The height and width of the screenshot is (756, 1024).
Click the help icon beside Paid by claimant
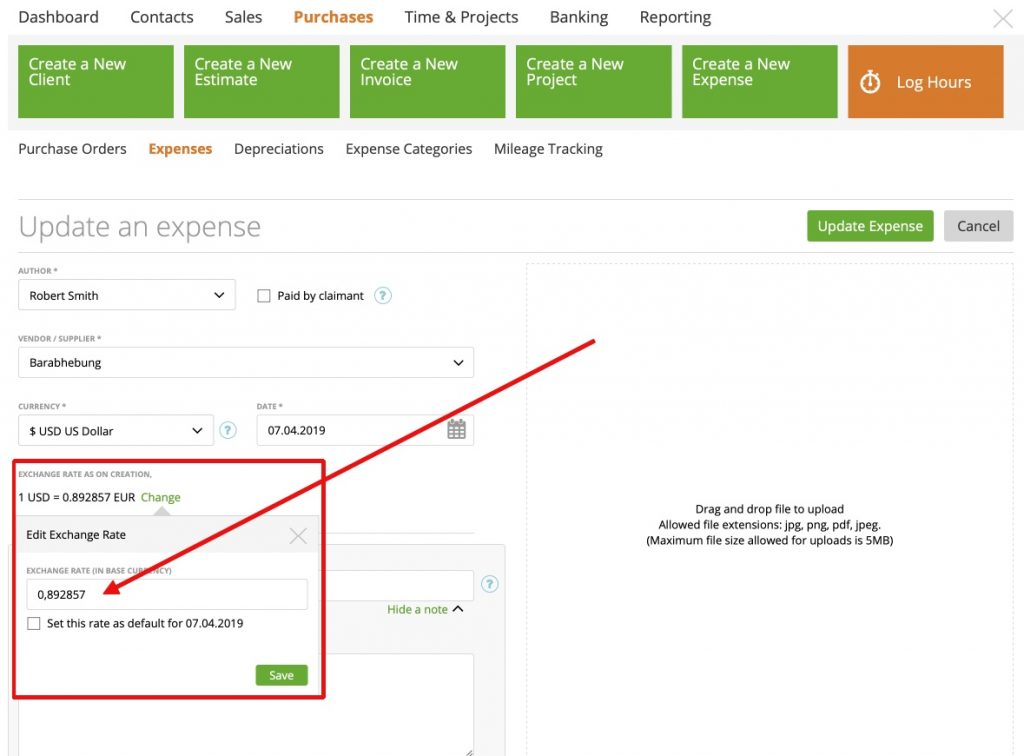click(382, 295)
